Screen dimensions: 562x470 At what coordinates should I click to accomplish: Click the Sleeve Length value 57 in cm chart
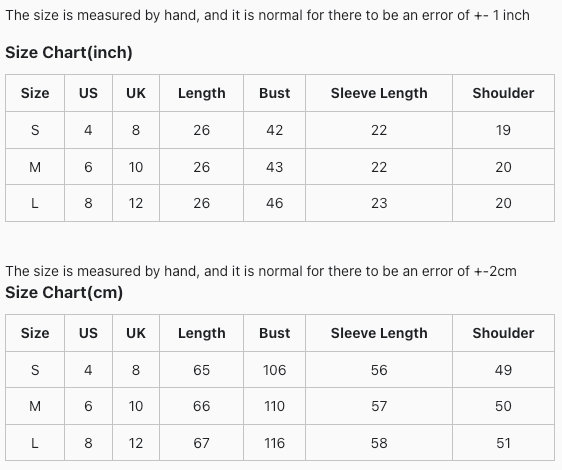coord(379,406)
